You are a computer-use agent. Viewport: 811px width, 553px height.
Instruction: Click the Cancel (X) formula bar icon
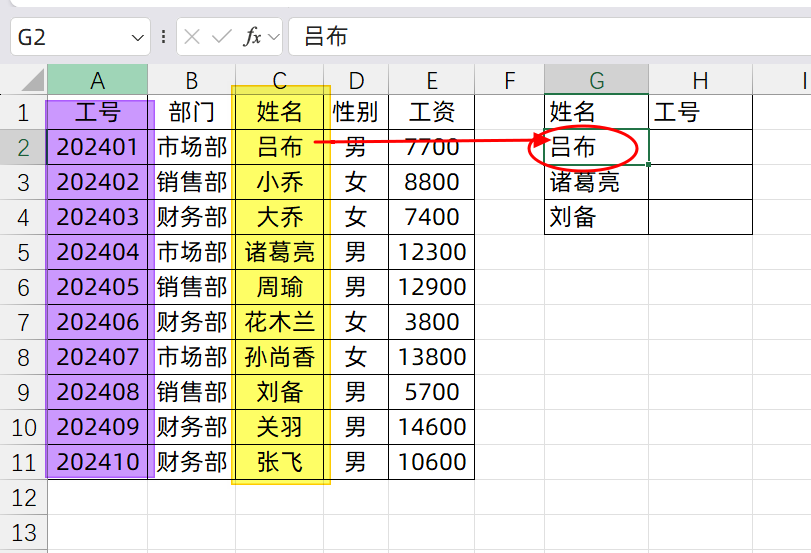192,37
